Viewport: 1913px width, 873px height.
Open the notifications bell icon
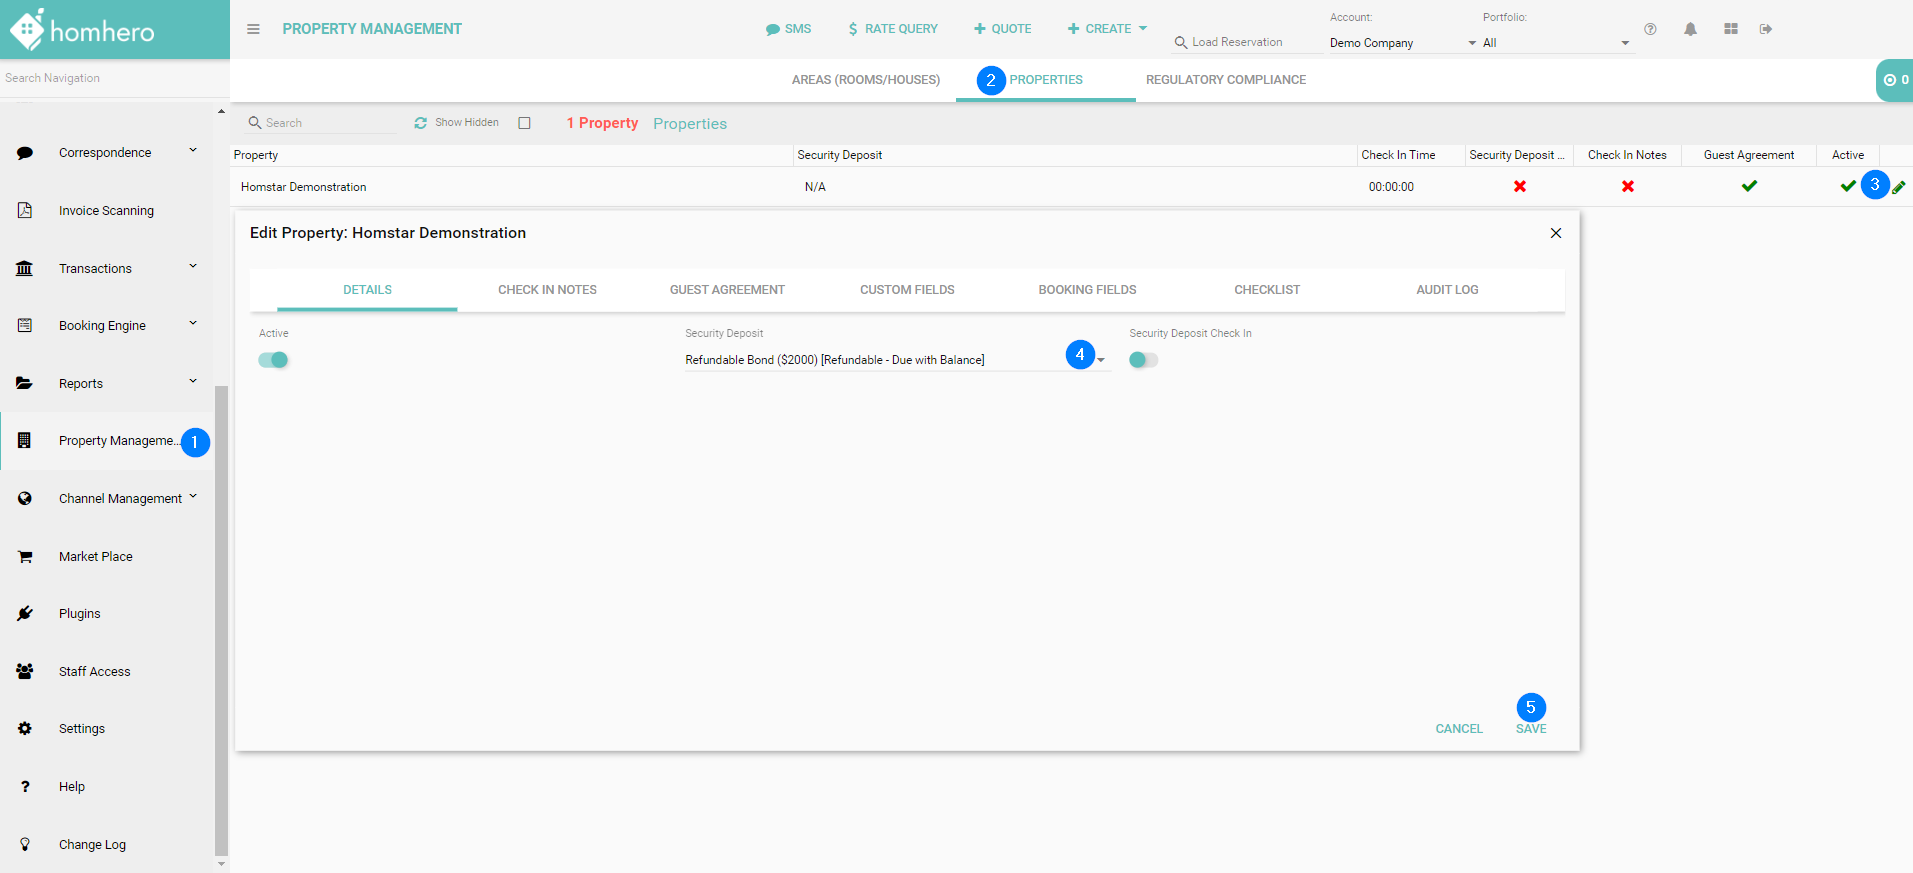(x=1690, y=29)
